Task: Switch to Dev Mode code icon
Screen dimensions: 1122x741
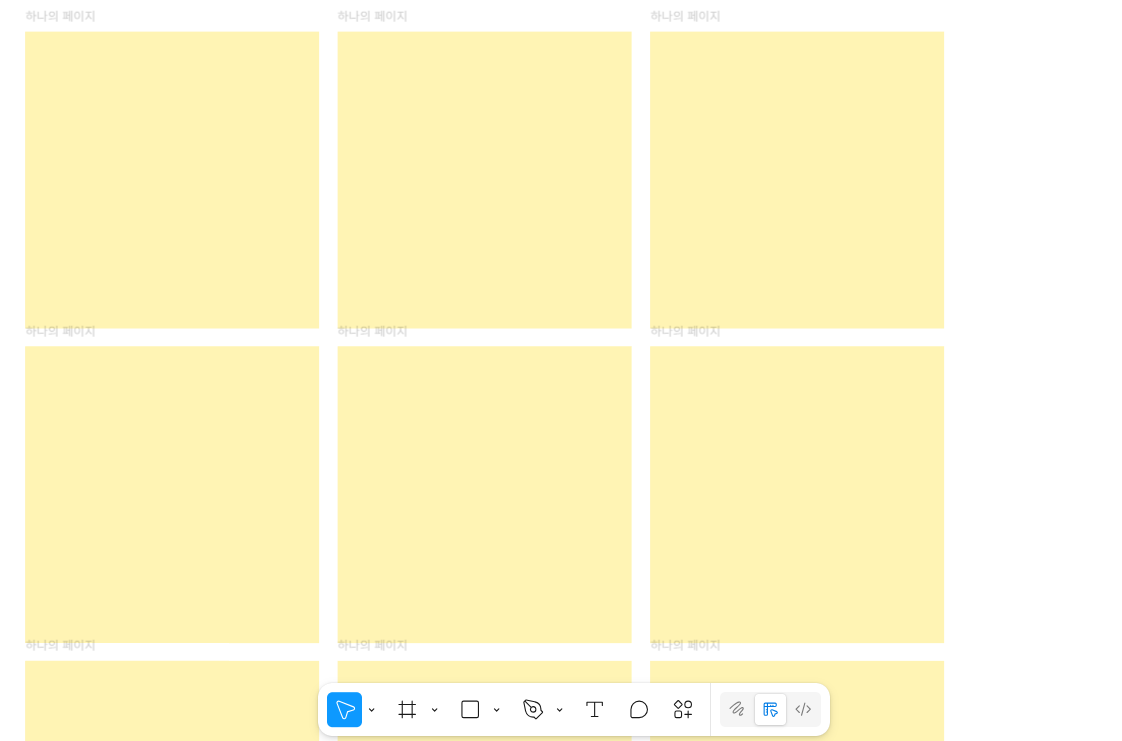Action: coord(803,710)
